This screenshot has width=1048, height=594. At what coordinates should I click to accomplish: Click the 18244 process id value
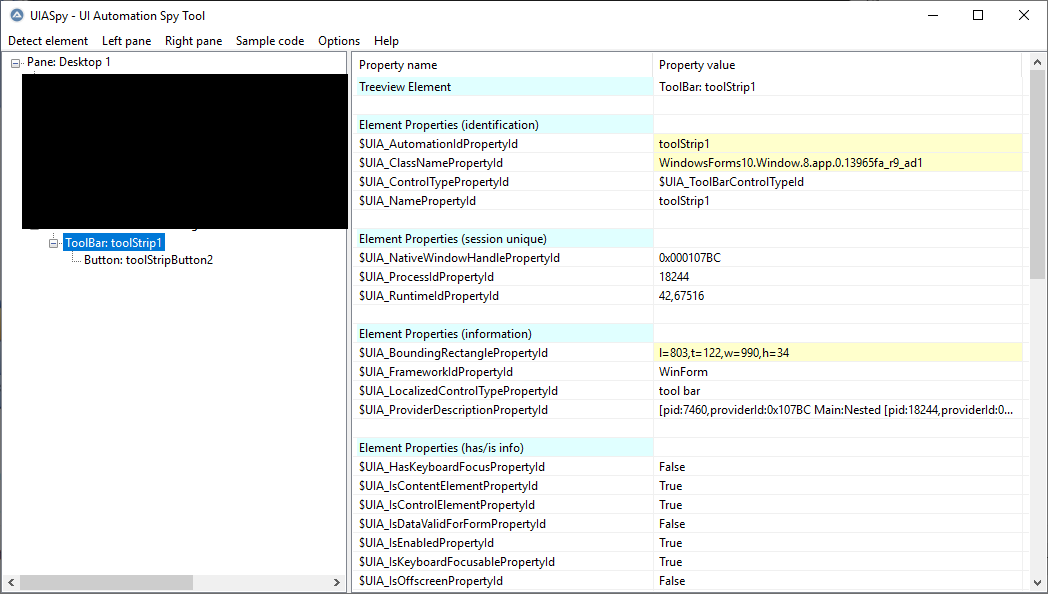click(674, 277)
